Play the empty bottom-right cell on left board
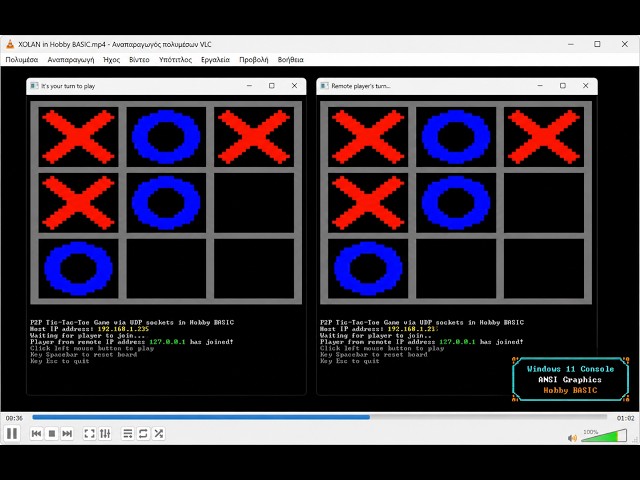The height and width of the screenshot is (480, 640). point(254,269)
